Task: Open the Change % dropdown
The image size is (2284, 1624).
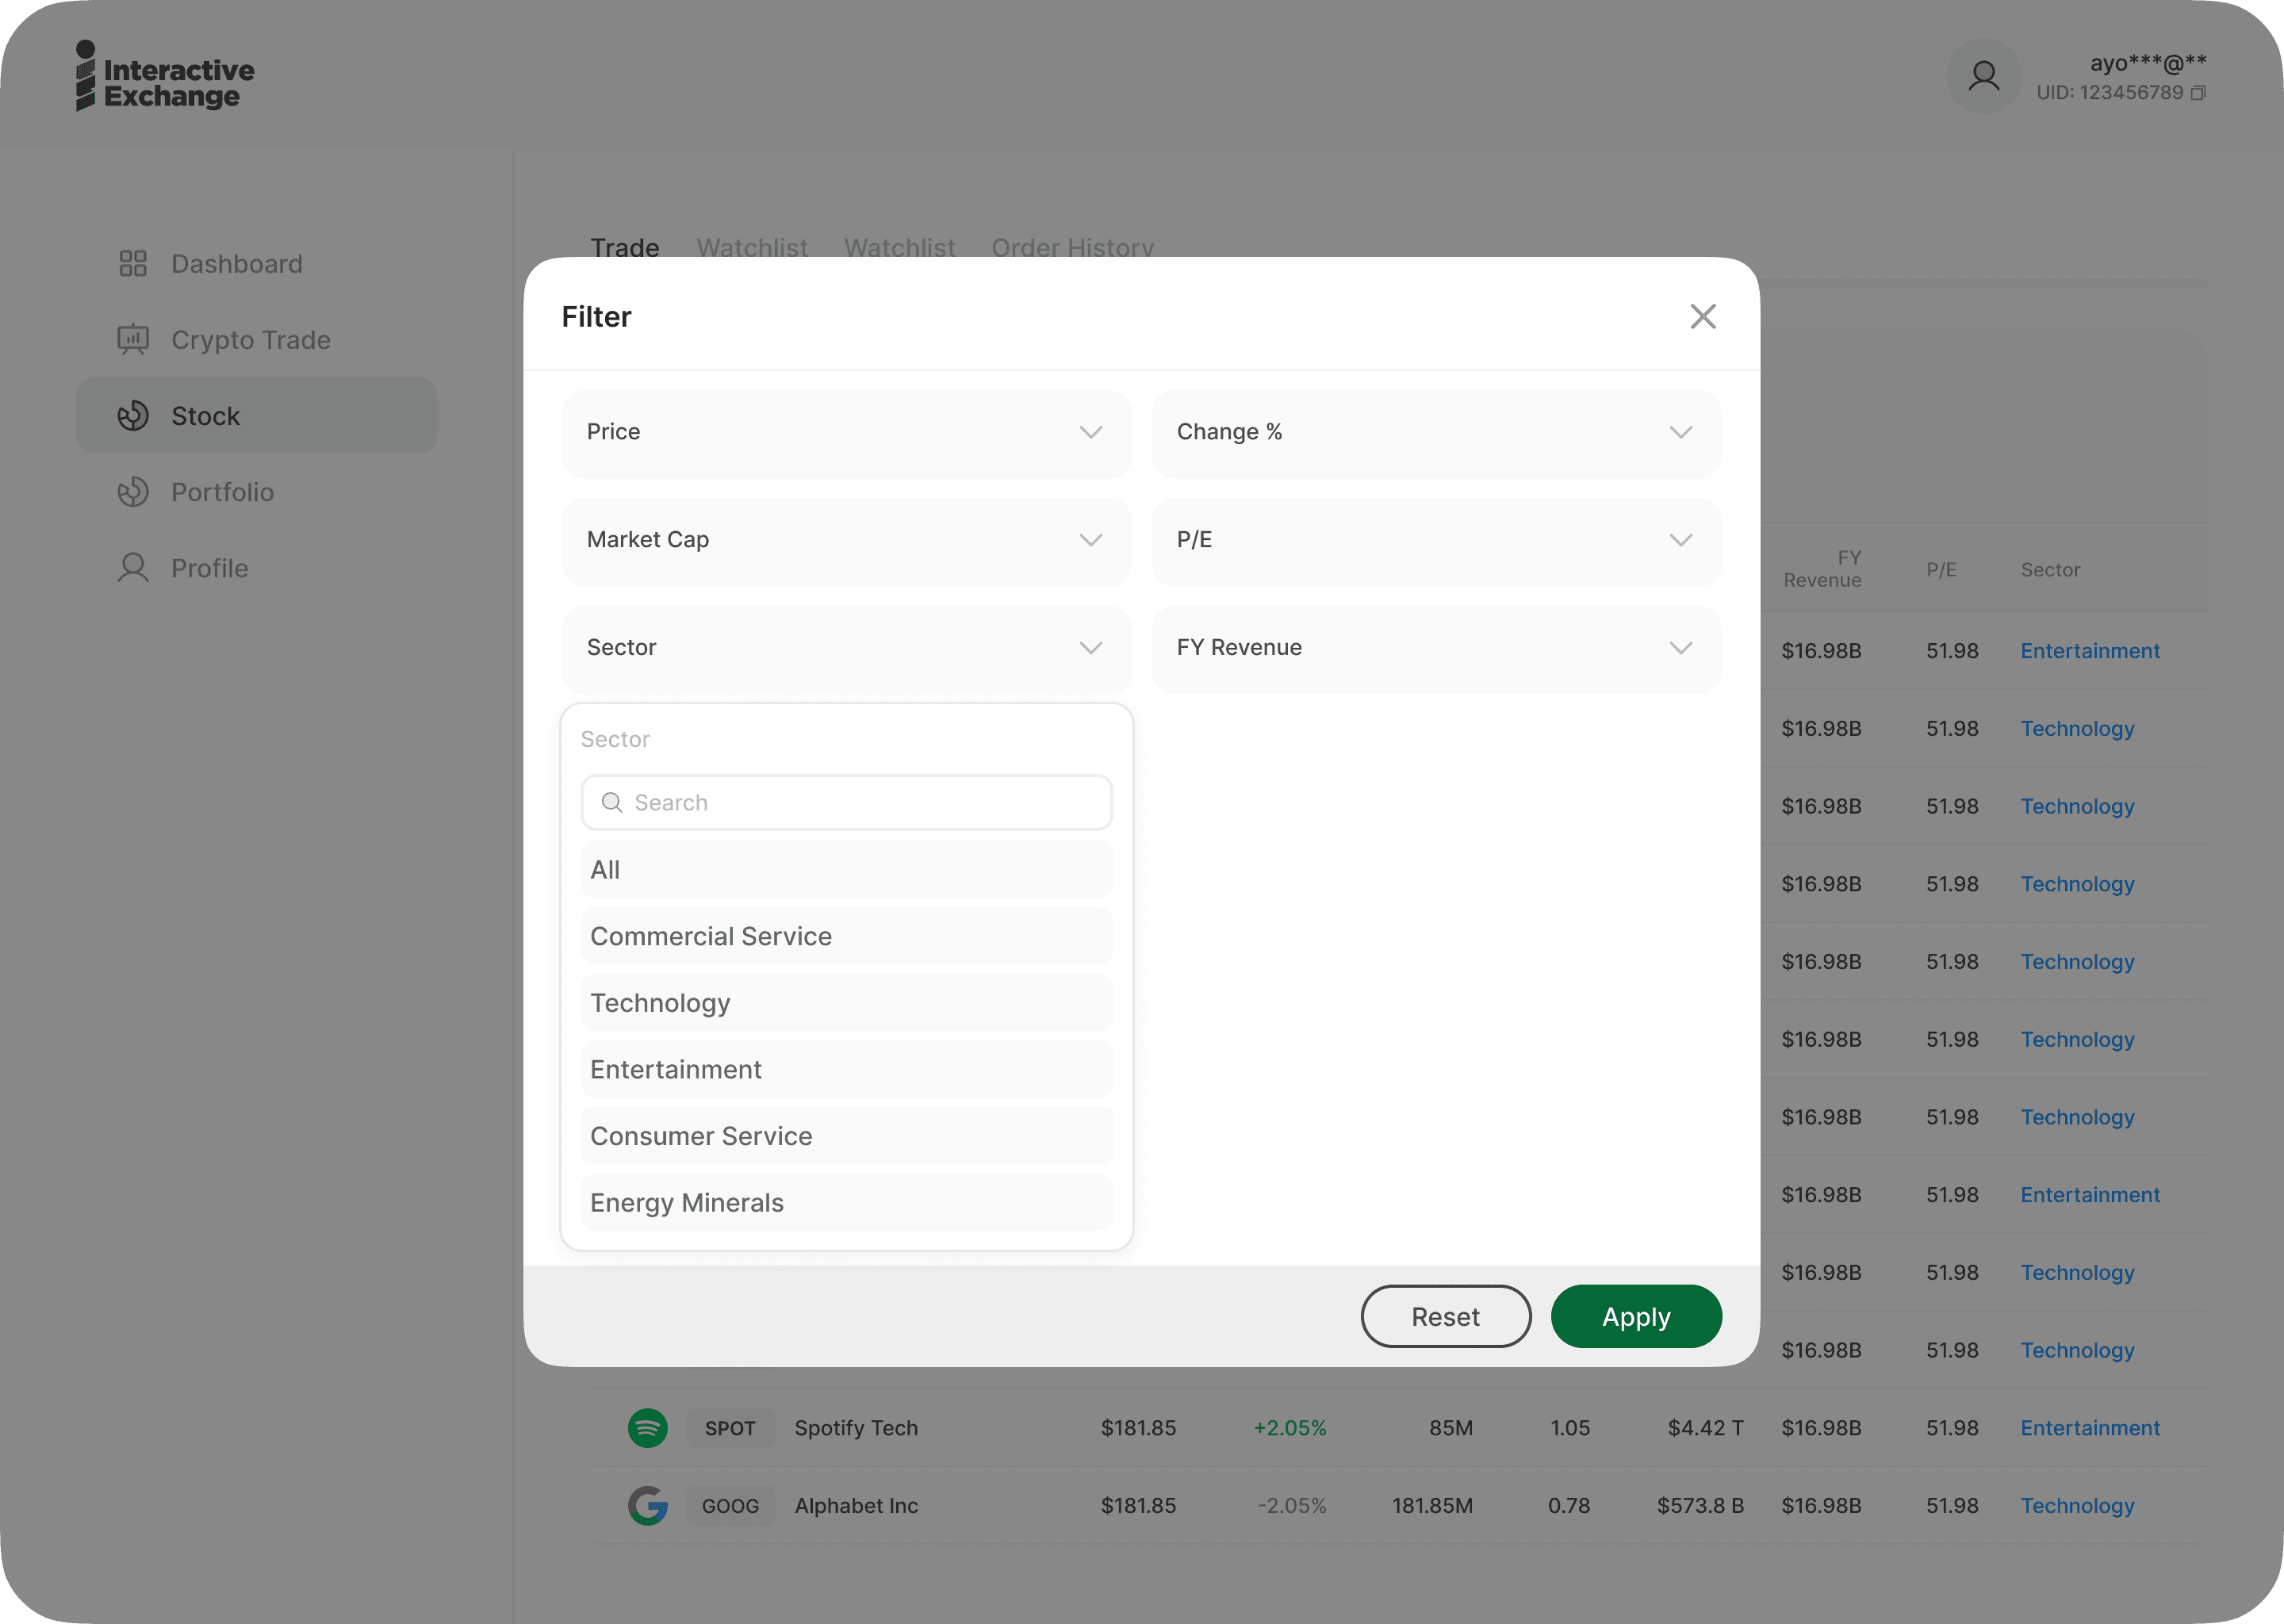Action: (x=1436, y=433)
